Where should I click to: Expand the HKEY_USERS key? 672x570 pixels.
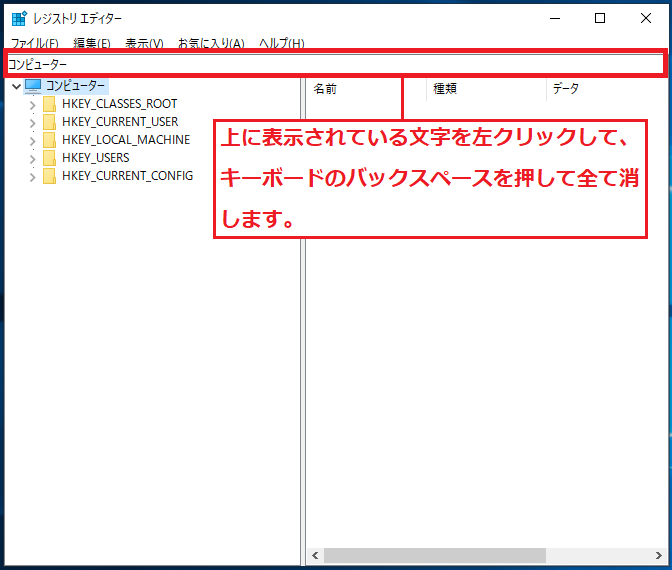33,159
